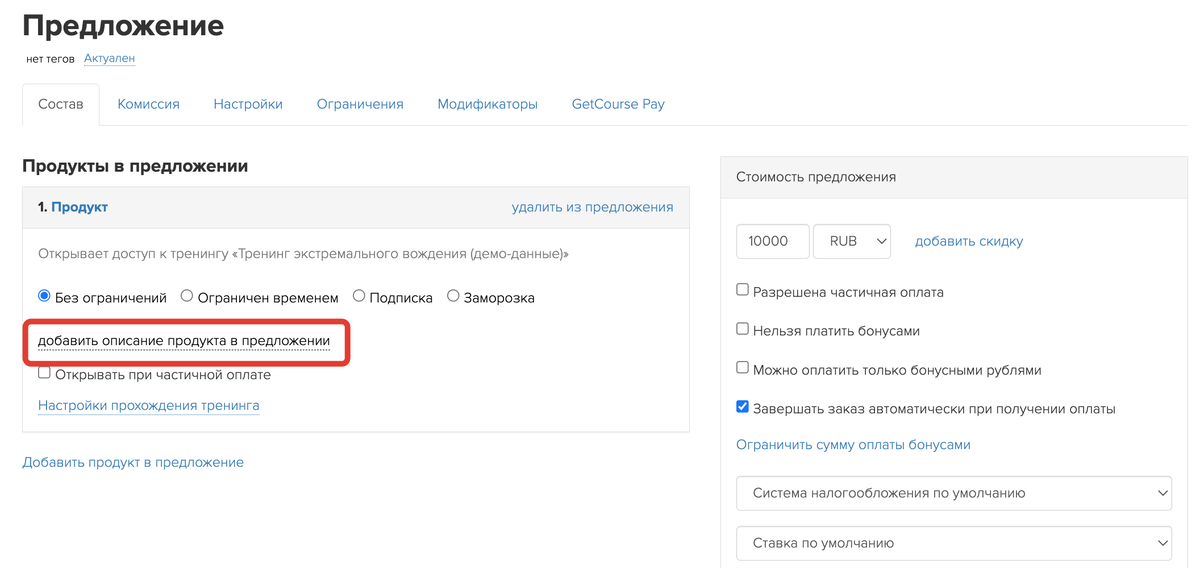
Task: Click добавить скидку link
Action: coord(969,241)
